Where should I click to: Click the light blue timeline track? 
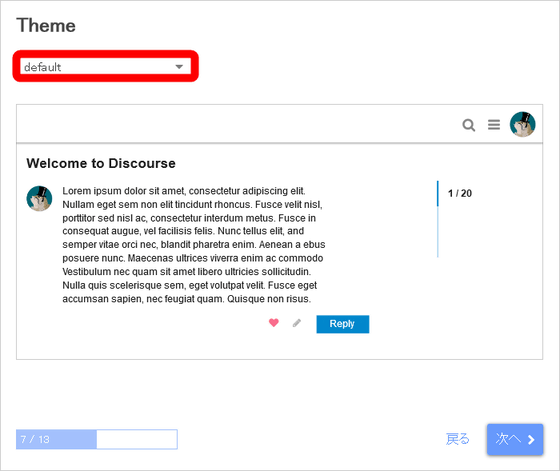click(438, 232)
